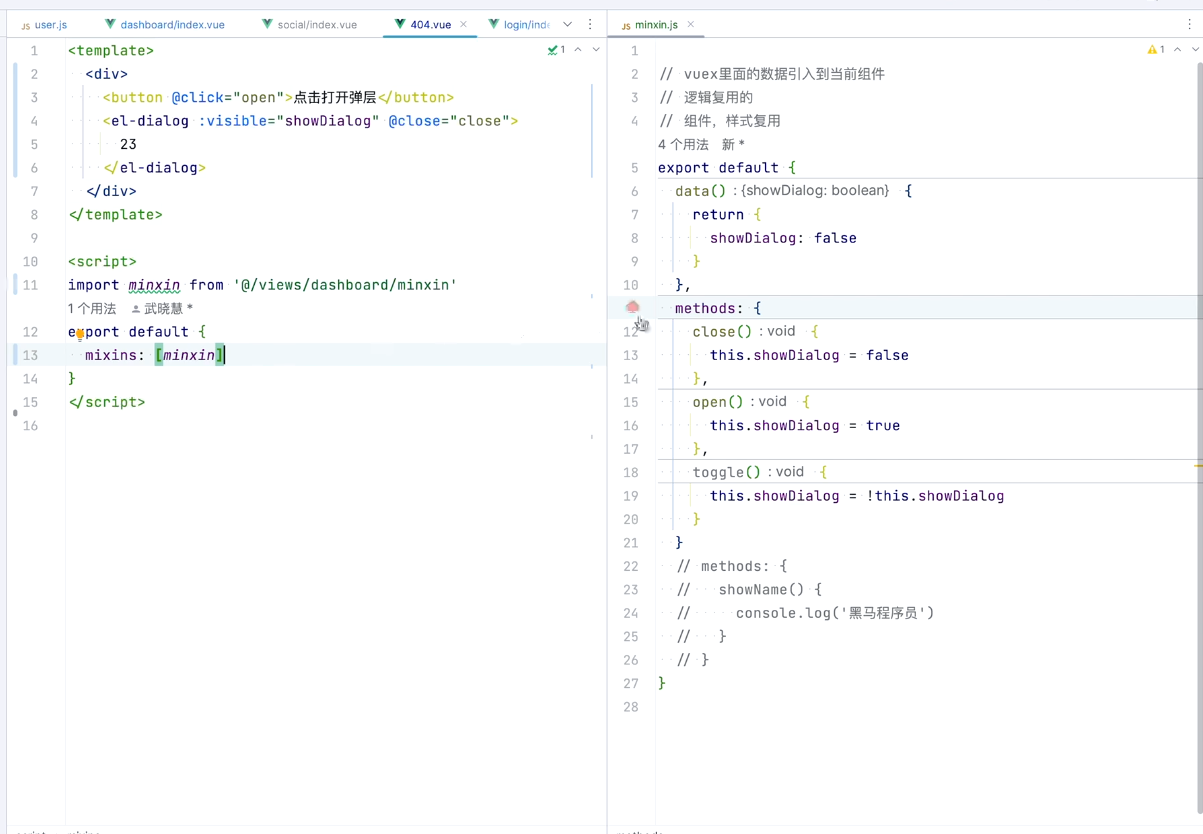
Task: Click Vue icon on social/index.vue tab
Action: (x=267, y=24)
